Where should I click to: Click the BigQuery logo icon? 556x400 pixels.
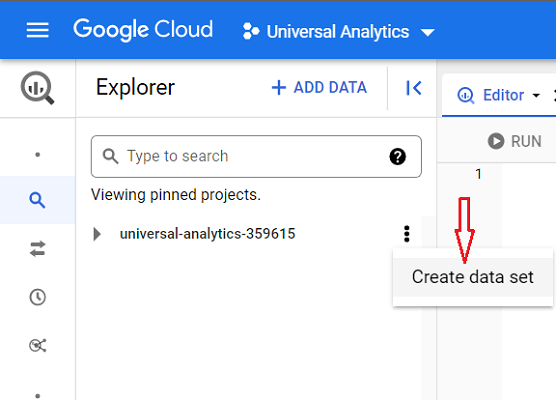tap(37, 88)
